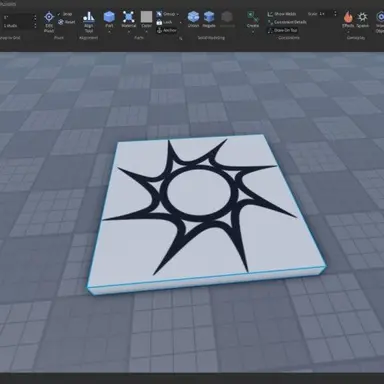Open the Group dropdown arrow

pyautogui.click(x=178, y=14)
